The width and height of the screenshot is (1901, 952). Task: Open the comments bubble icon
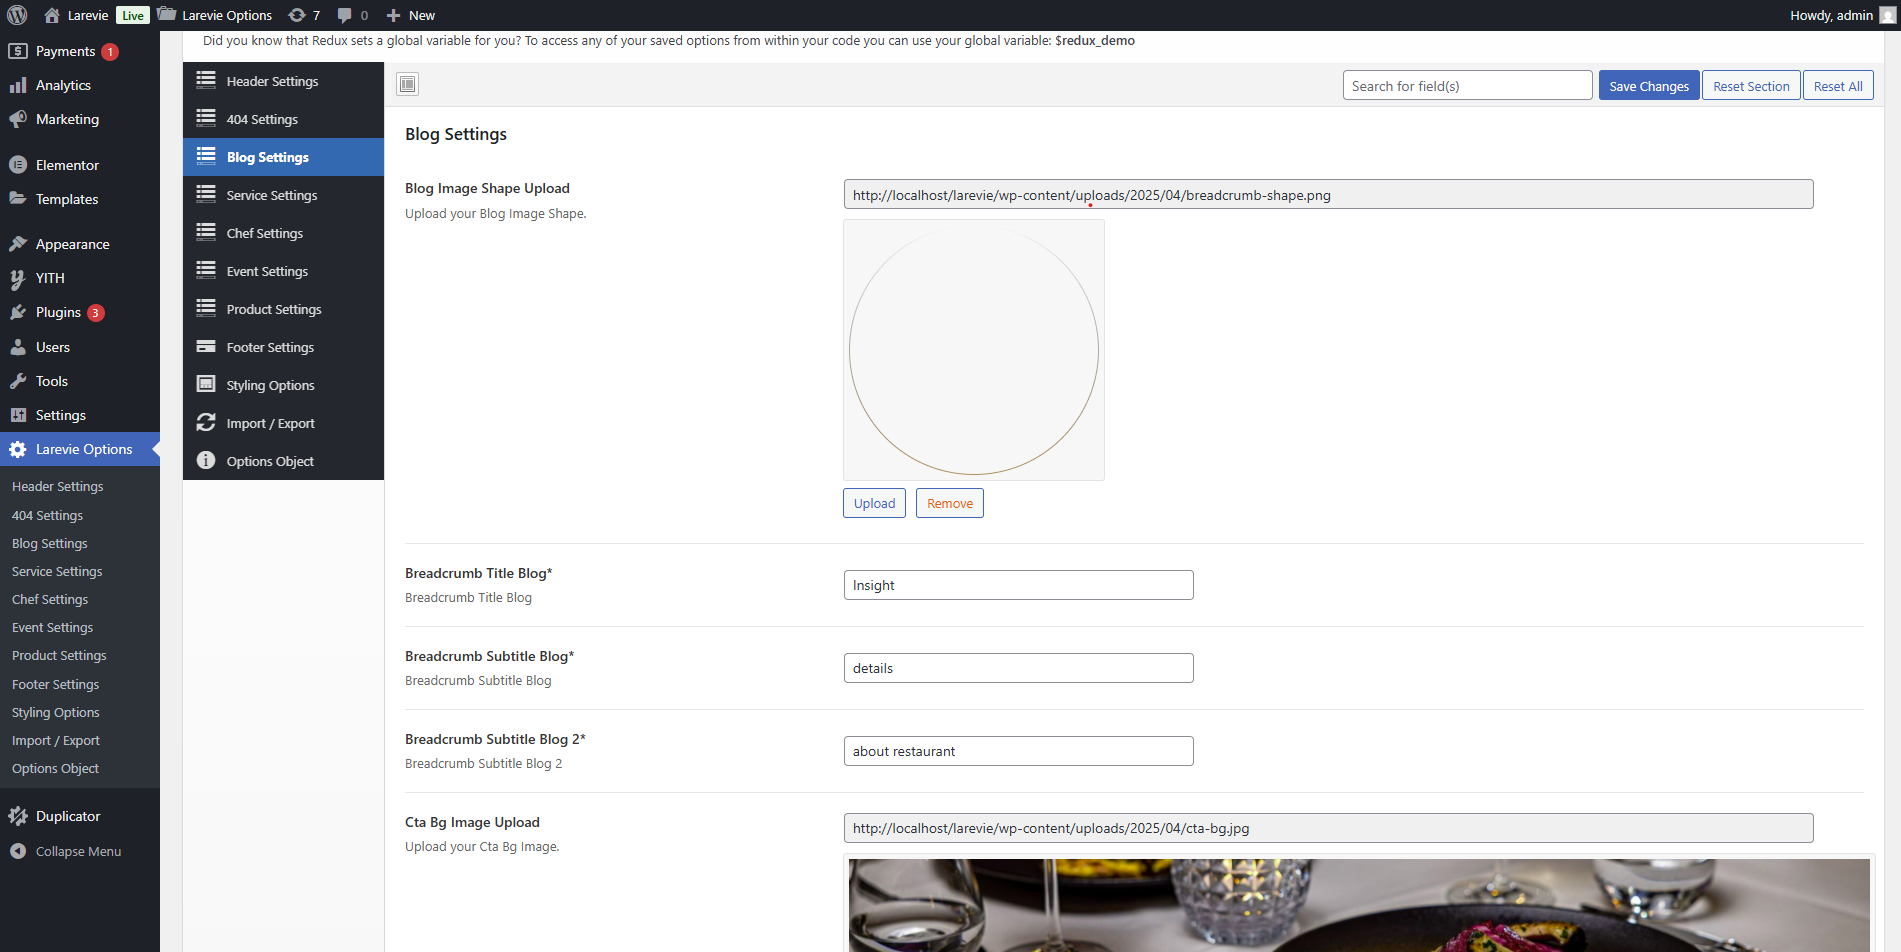point(345,15)
